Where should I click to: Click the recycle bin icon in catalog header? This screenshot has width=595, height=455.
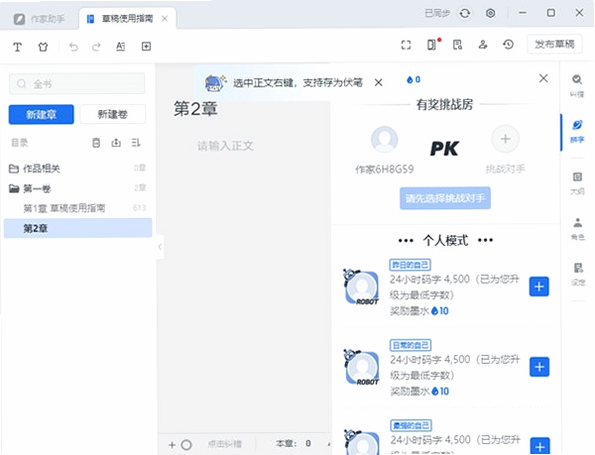pyautogui.click(x=96, y=143)
